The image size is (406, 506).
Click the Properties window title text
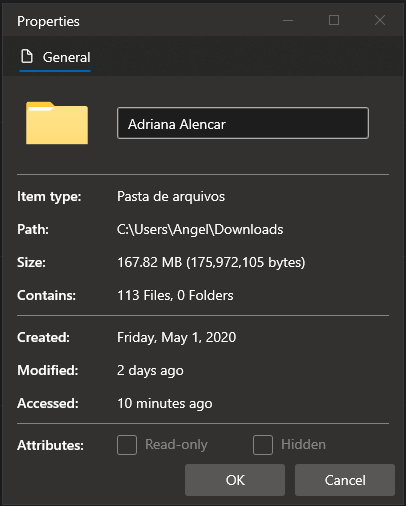pos(48,21)
